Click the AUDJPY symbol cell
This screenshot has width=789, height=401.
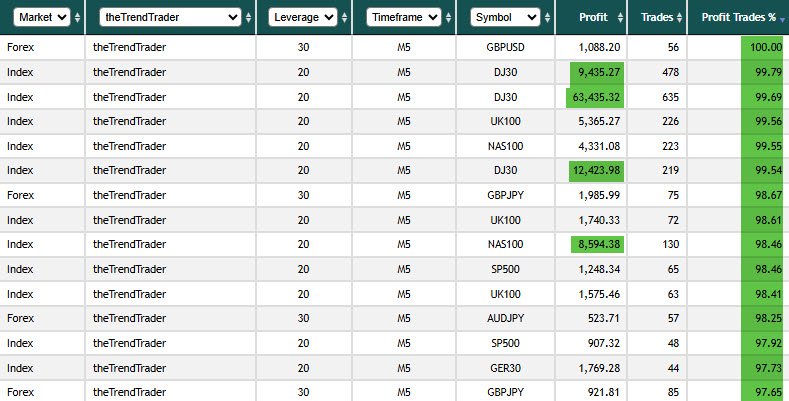pos(505,318)
